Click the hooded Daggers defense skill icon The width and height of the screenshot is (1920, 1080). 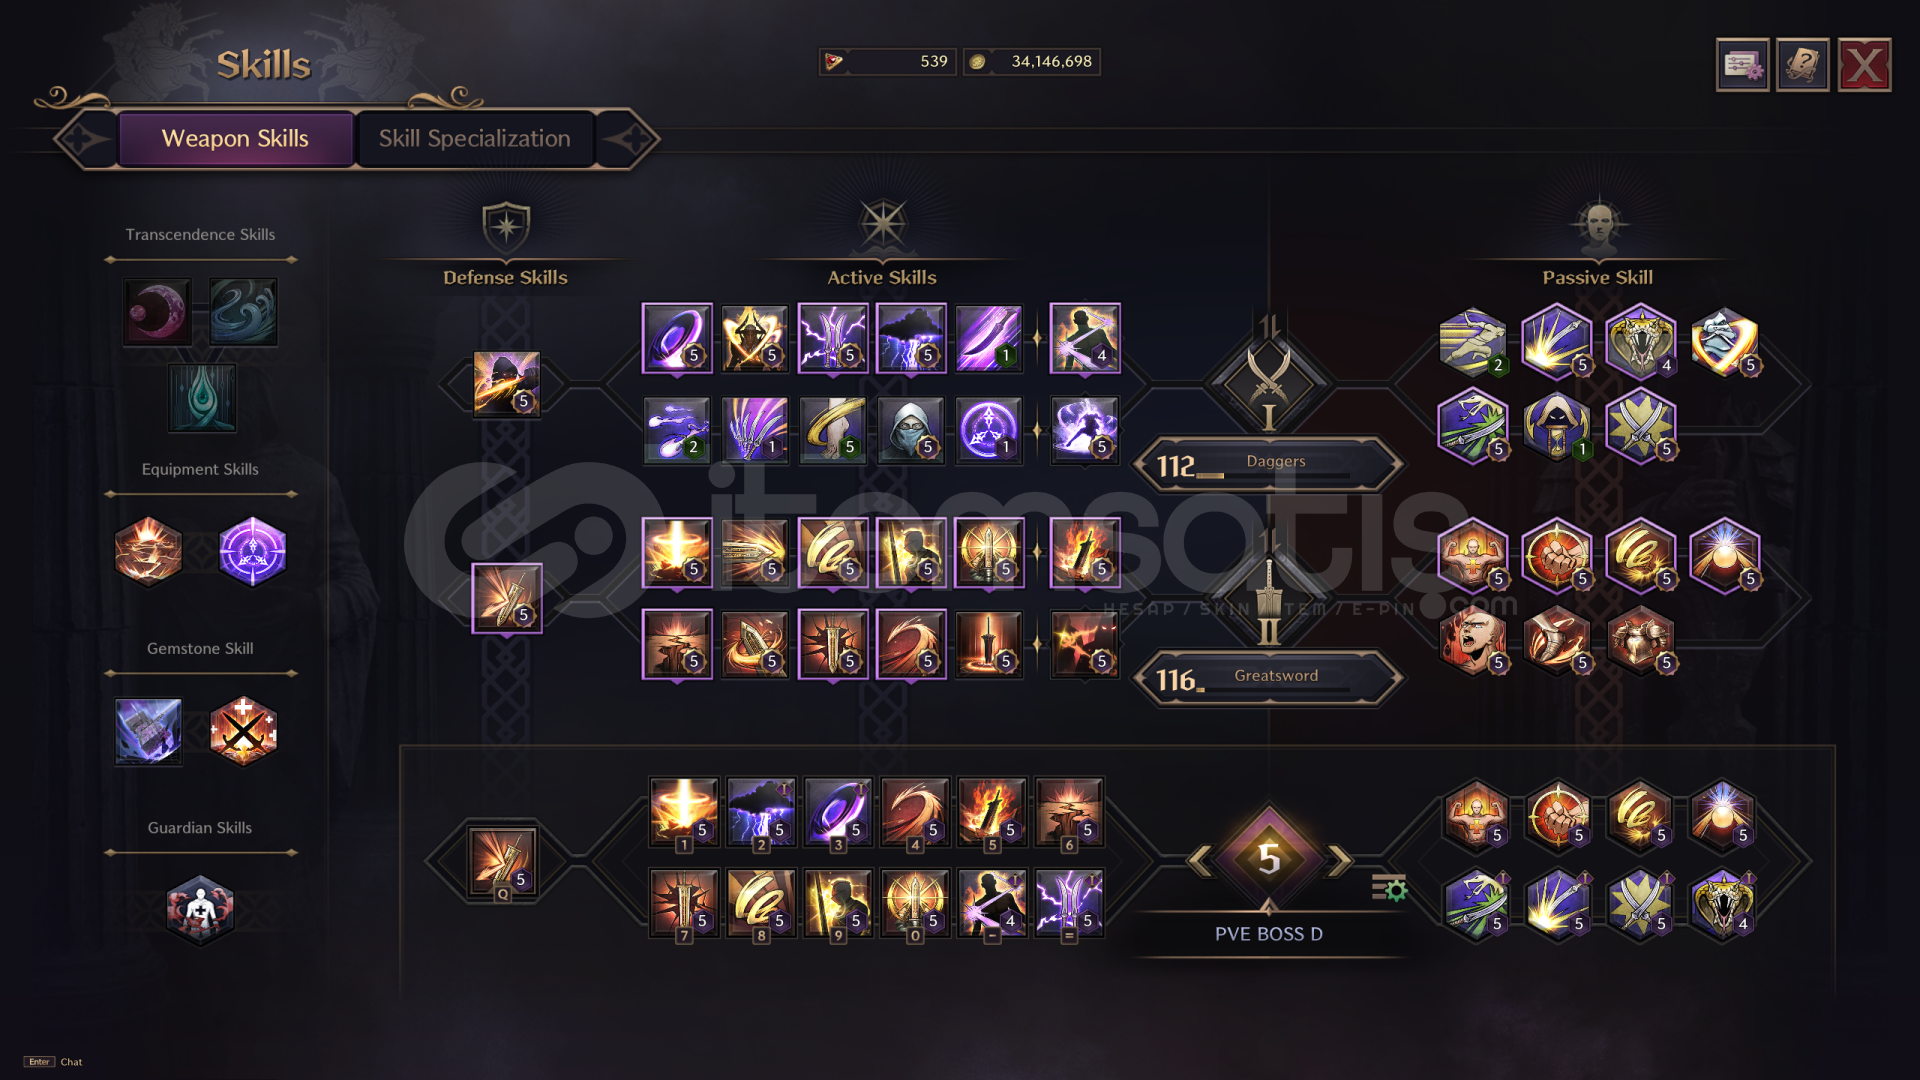point(507,384)
